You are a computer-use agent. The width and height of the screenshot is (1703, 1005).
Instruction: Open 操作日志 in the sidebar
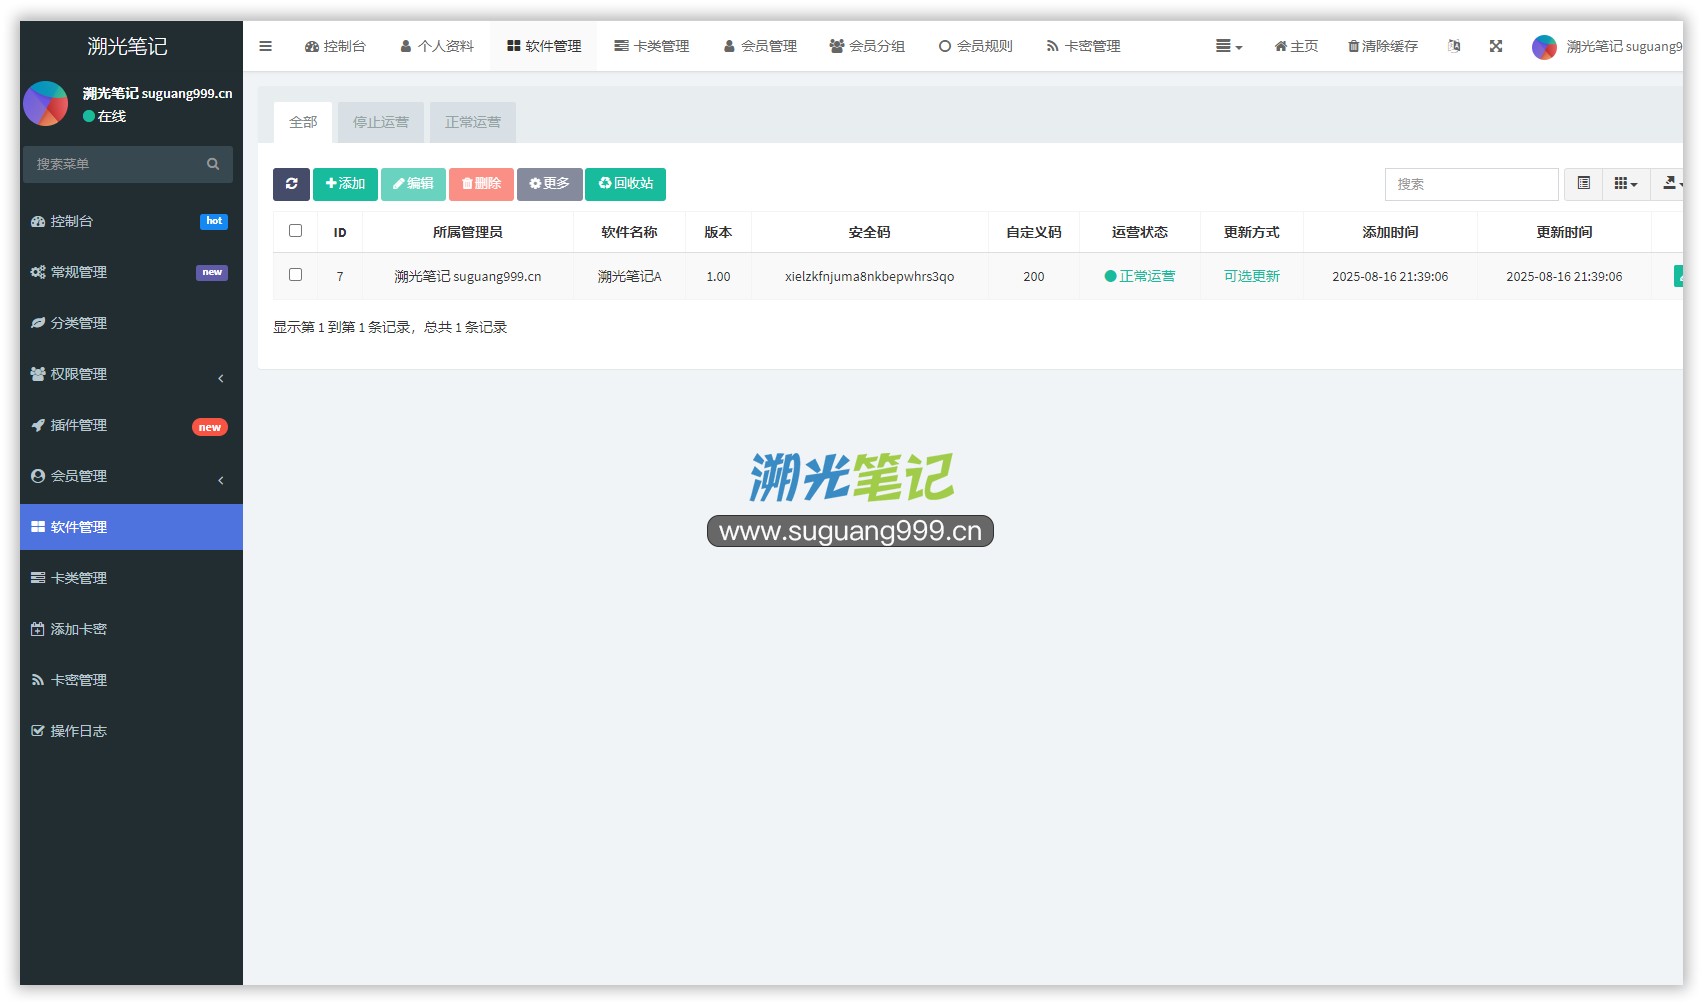(131, 731)
